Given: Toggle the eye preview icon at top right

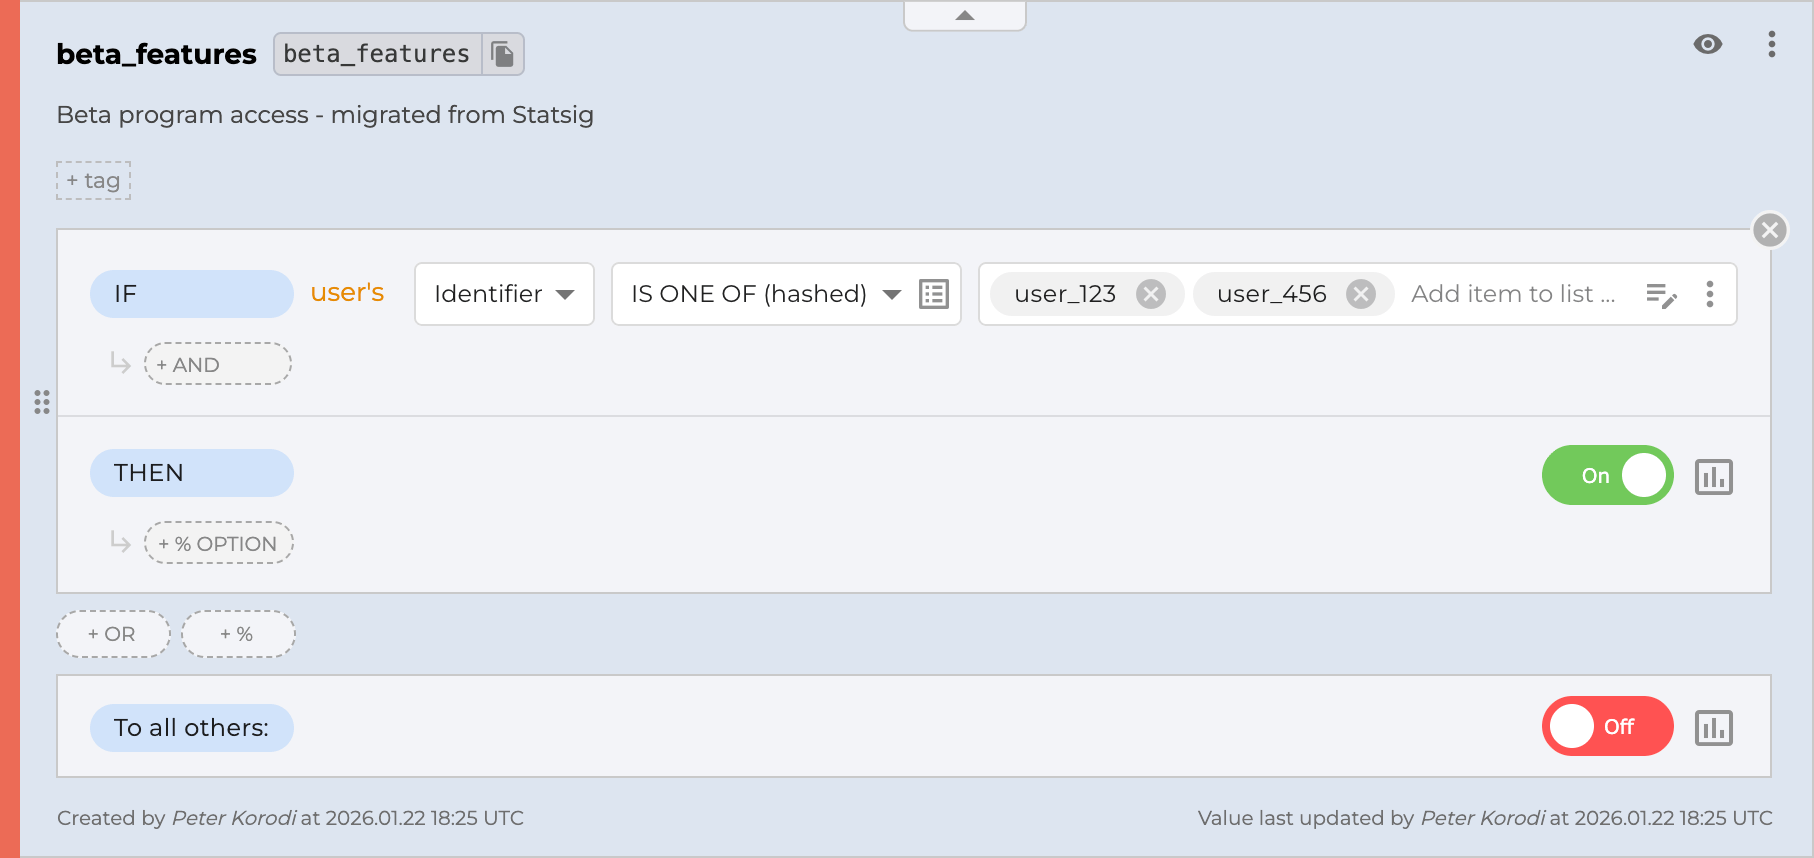Looking at the screenshot, I should click(x=1708, y=44).
